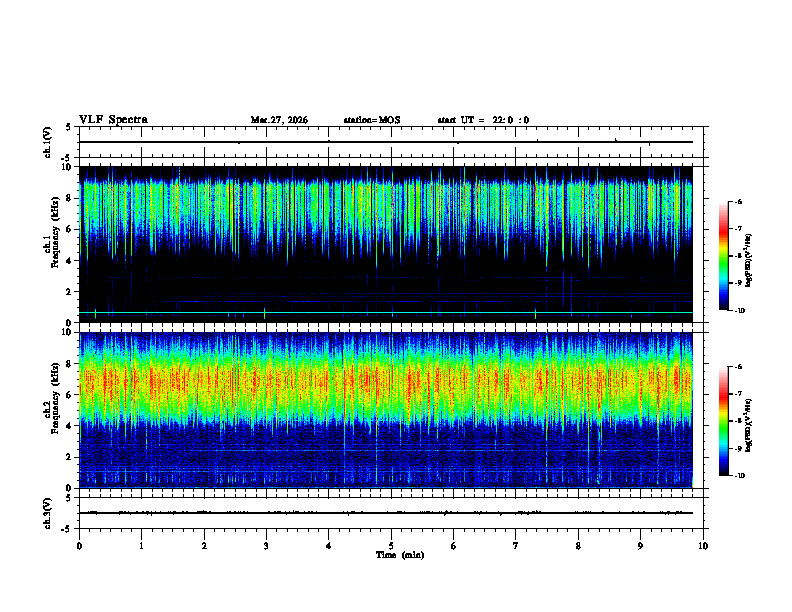Click time axis tick label "0"
The width and height of the screenshot is (792, 612).
(x=79, y=546)
